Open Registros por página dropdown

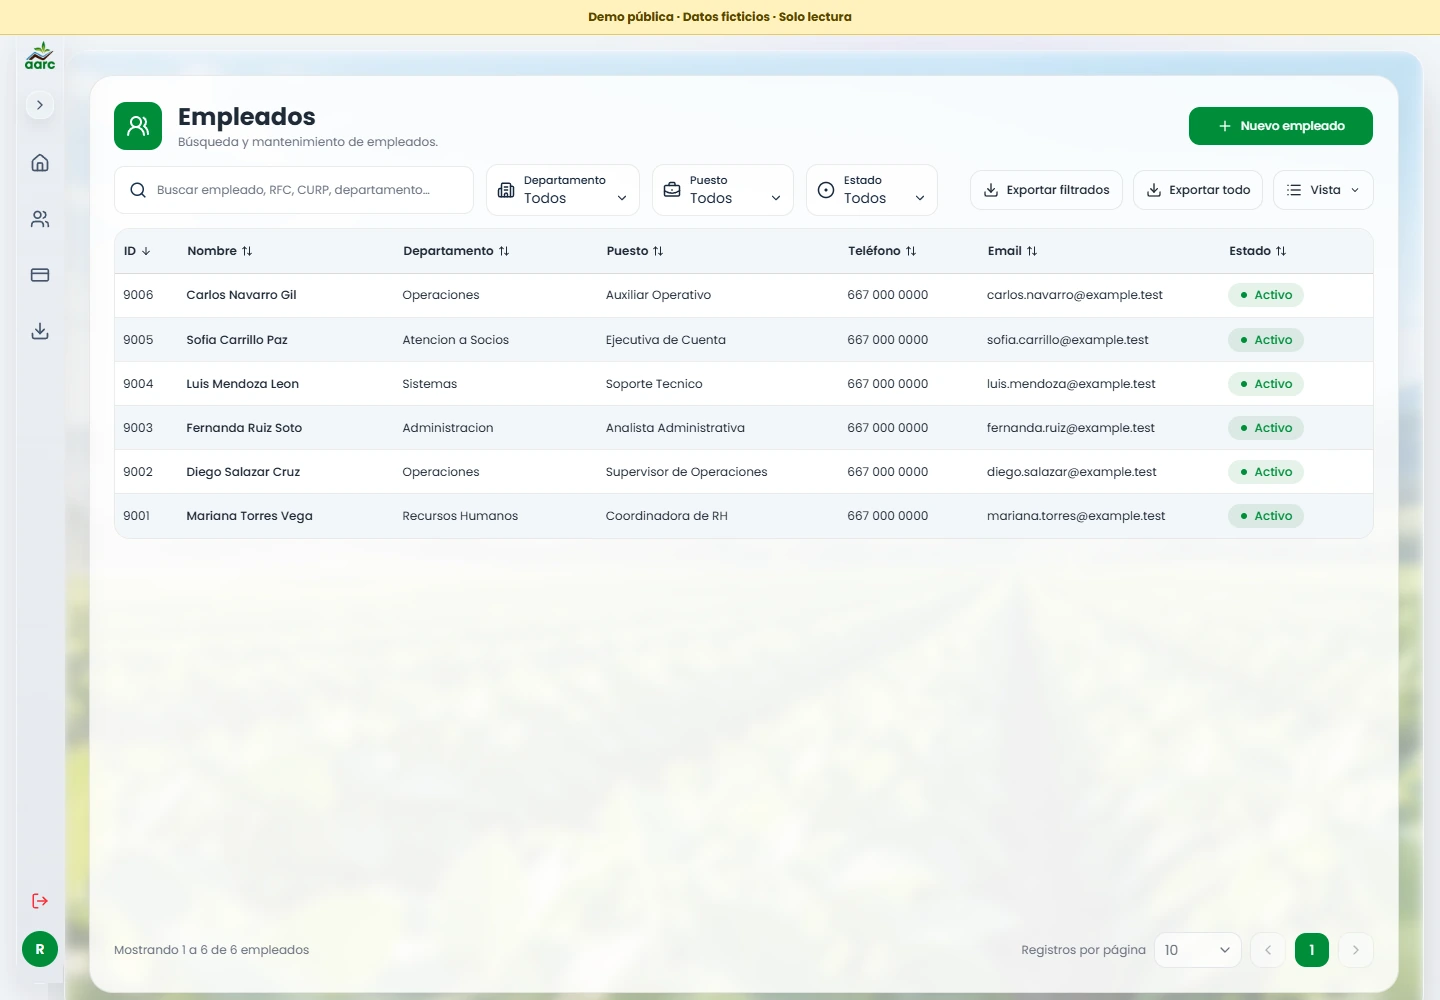coord(1198,950)
